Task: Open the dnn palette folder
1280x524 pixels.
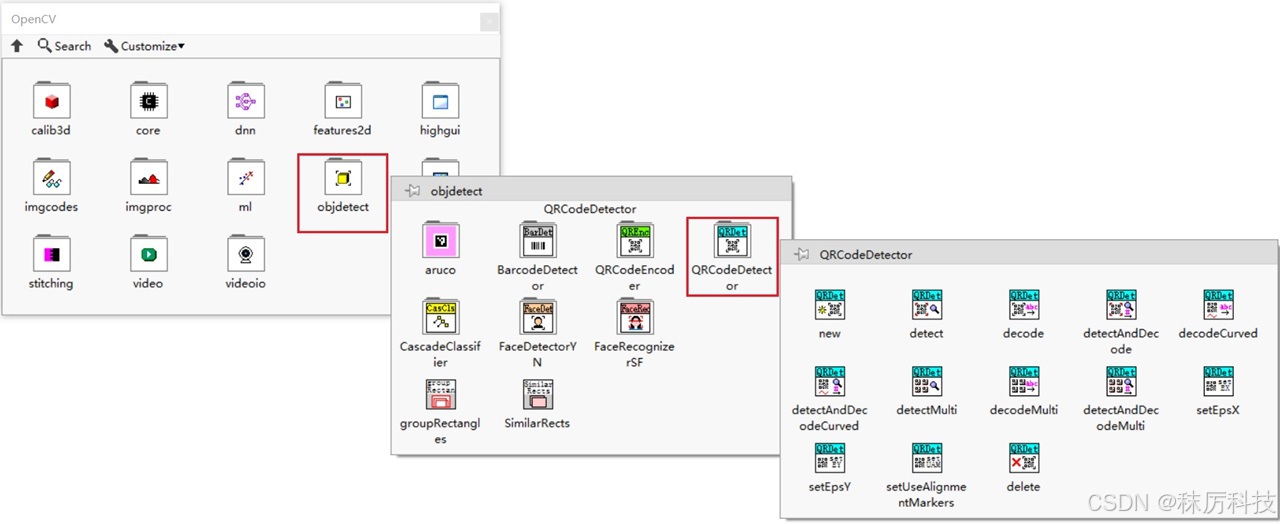Action: coord(245,101)
